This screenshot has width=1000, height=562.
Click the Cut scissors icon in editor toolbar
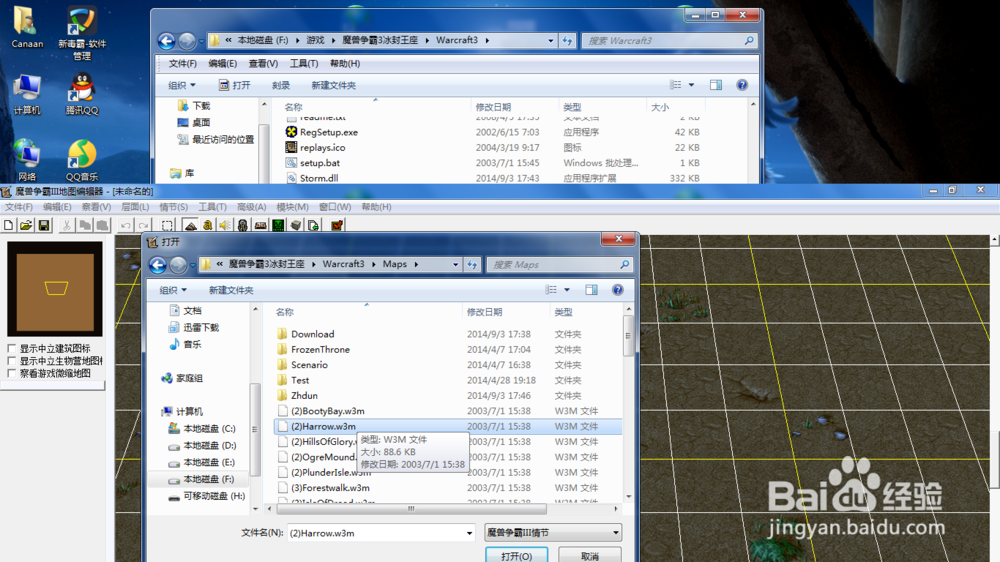pos(66,225)
